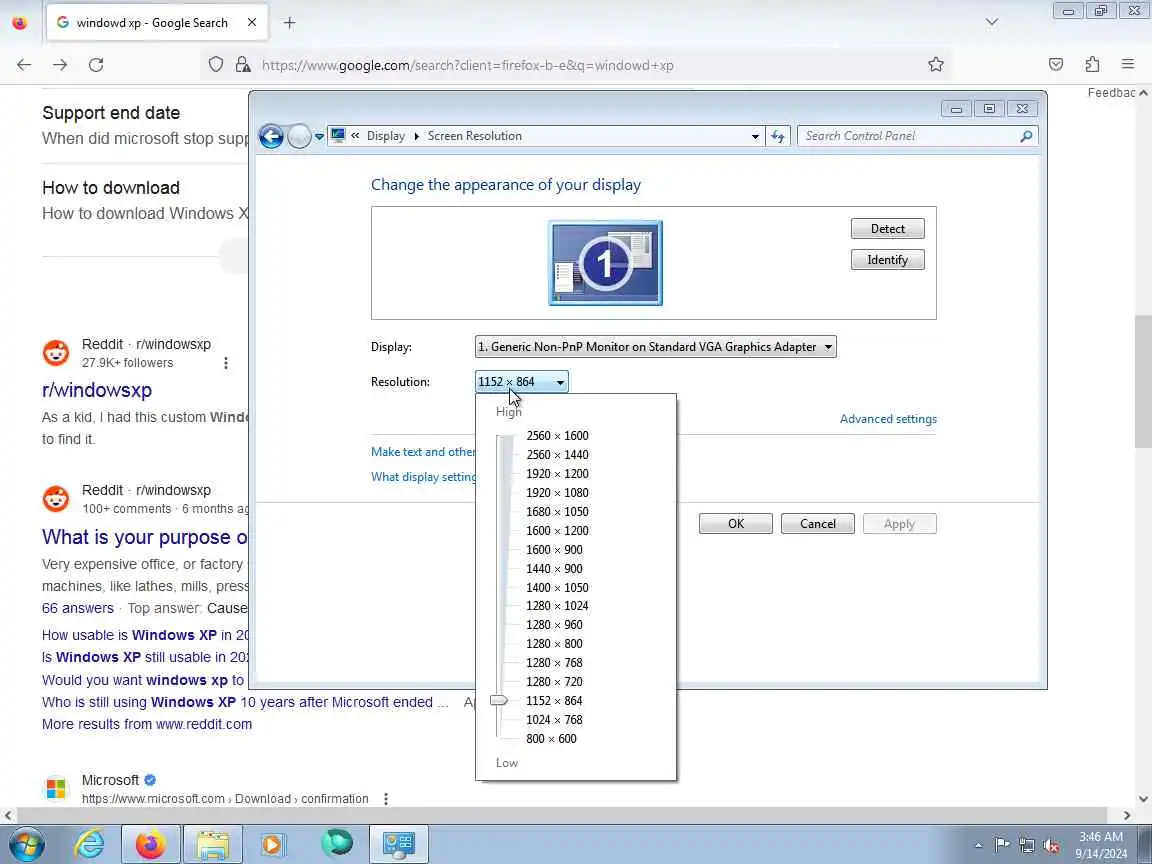Choose 1024 × 768 resolution
This screenshot has height=864, width=1152.
point(555,720)
